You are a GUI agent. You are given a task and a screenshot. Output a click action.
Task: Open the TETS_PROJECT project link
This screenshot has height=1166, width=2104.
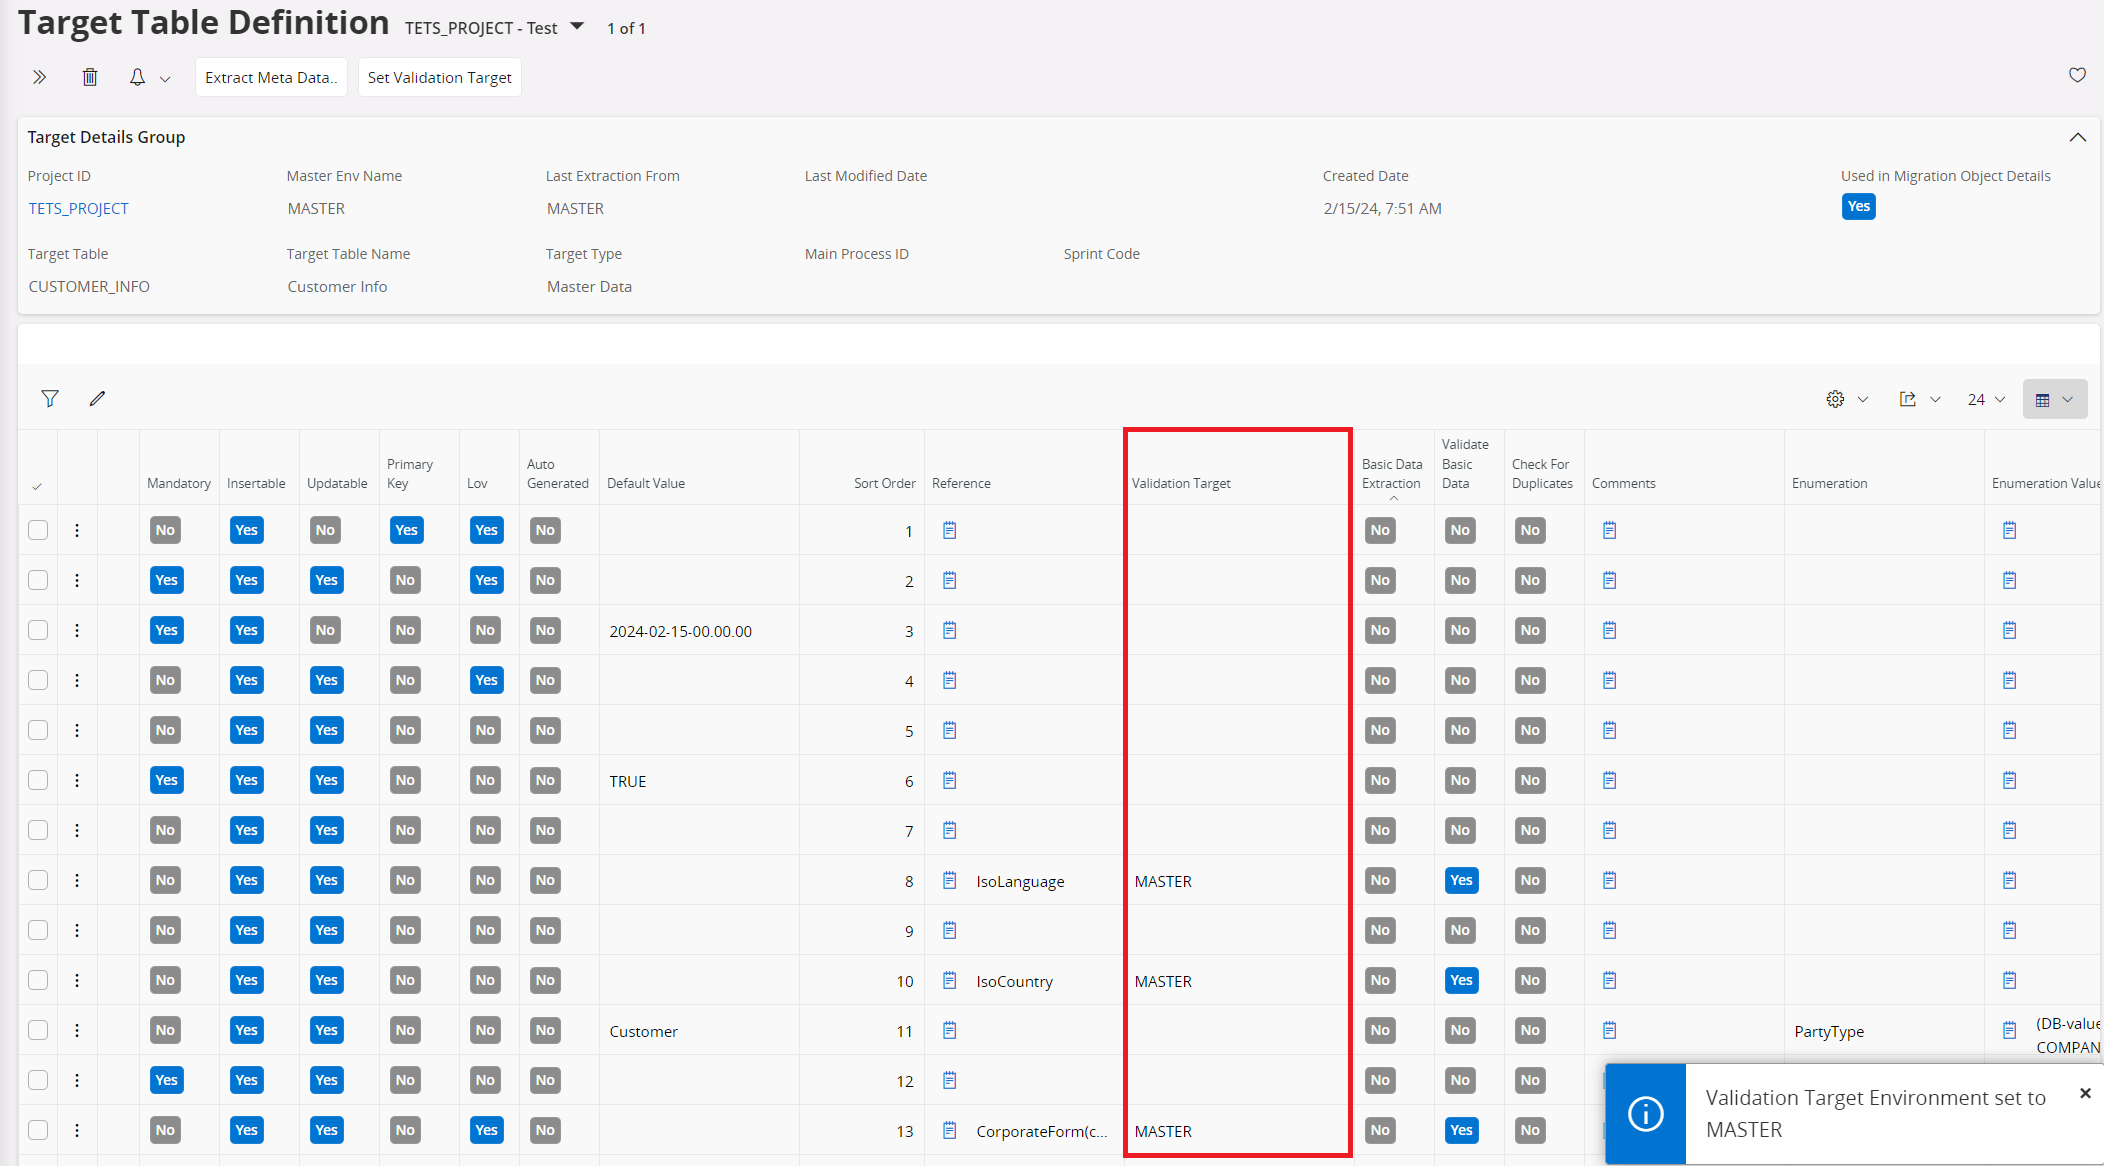point(78,208)
